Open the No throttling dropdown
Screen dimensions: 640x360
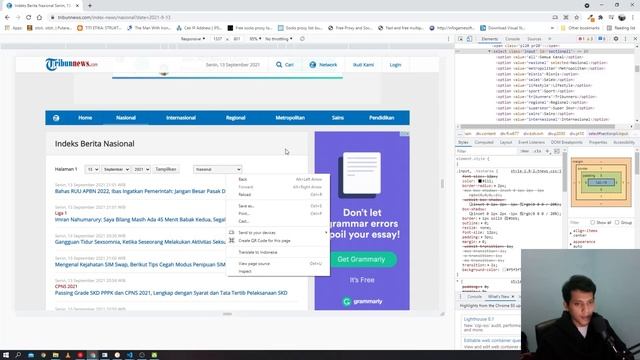[x=278, y=39]
